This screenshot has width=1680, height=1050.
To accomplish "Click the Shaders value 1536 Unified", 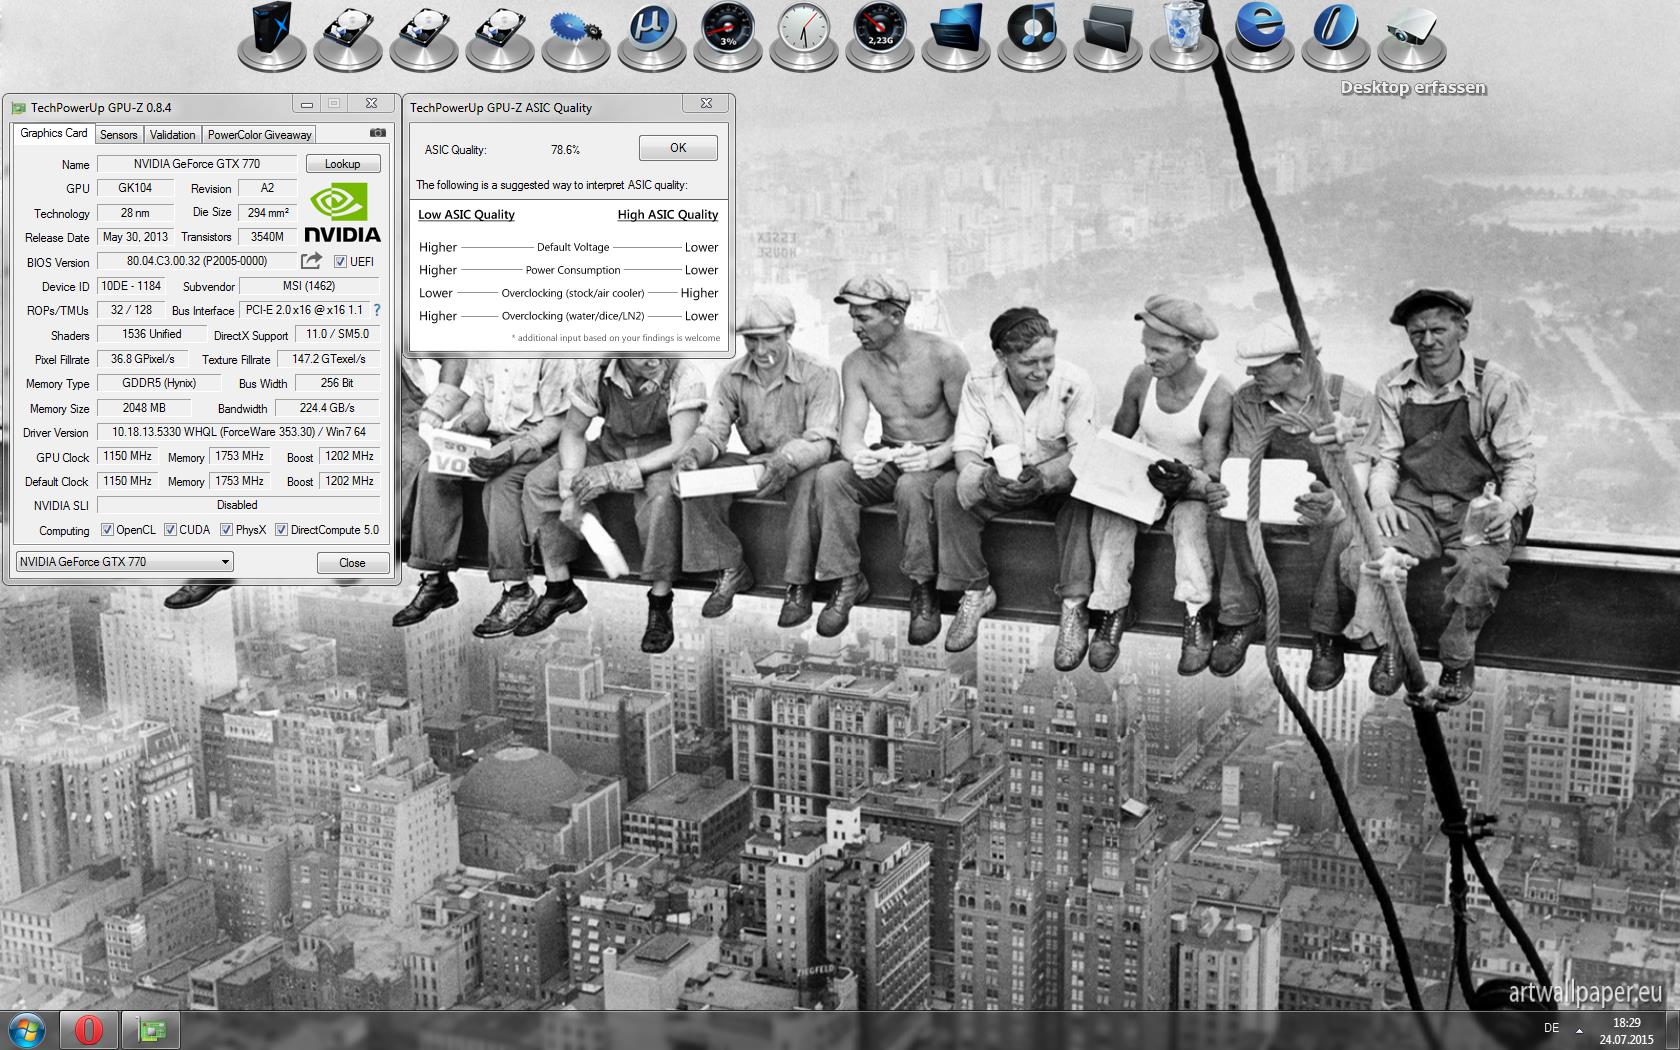I will point(152,334).
